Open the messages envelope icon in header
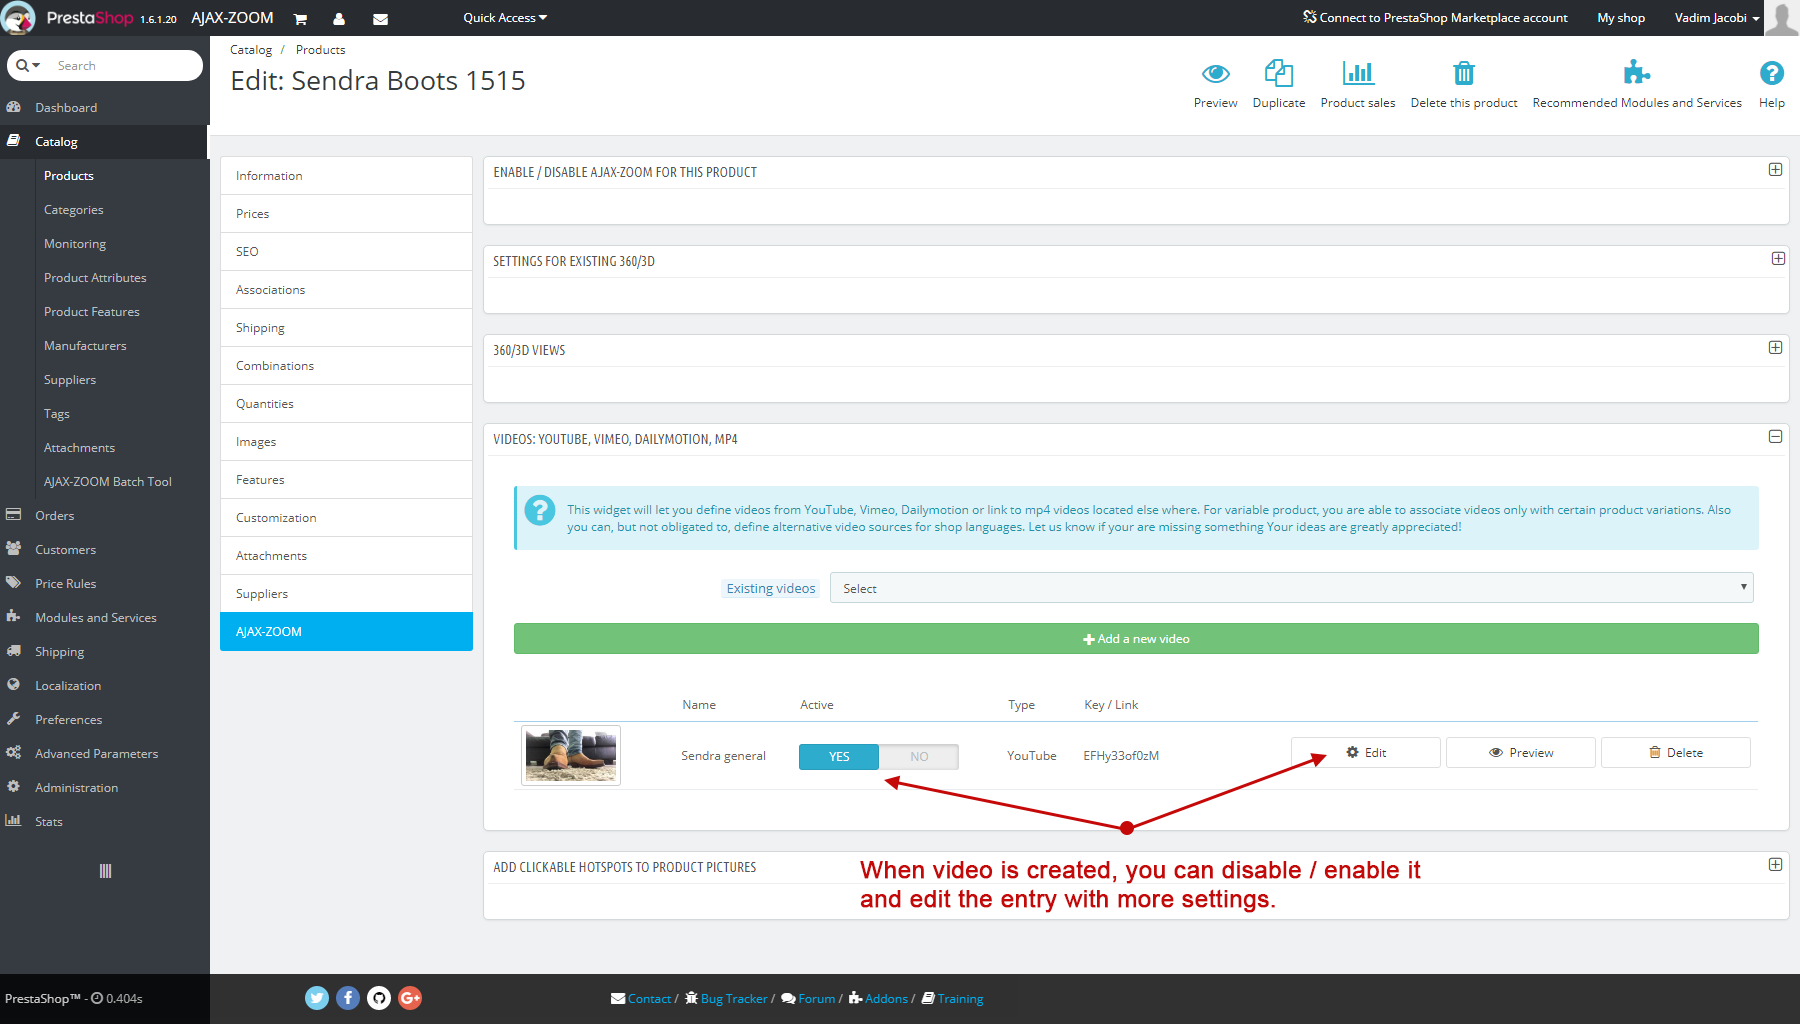 point(380,18)
